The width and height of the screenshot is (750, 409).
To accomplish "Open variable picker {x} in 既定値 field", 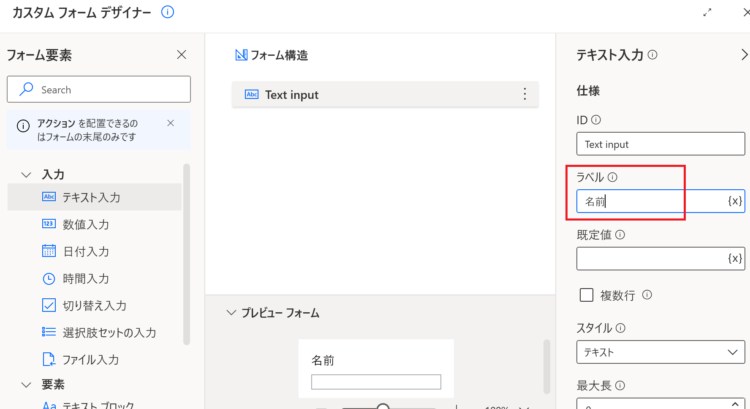I will click(x=735, y=259).
